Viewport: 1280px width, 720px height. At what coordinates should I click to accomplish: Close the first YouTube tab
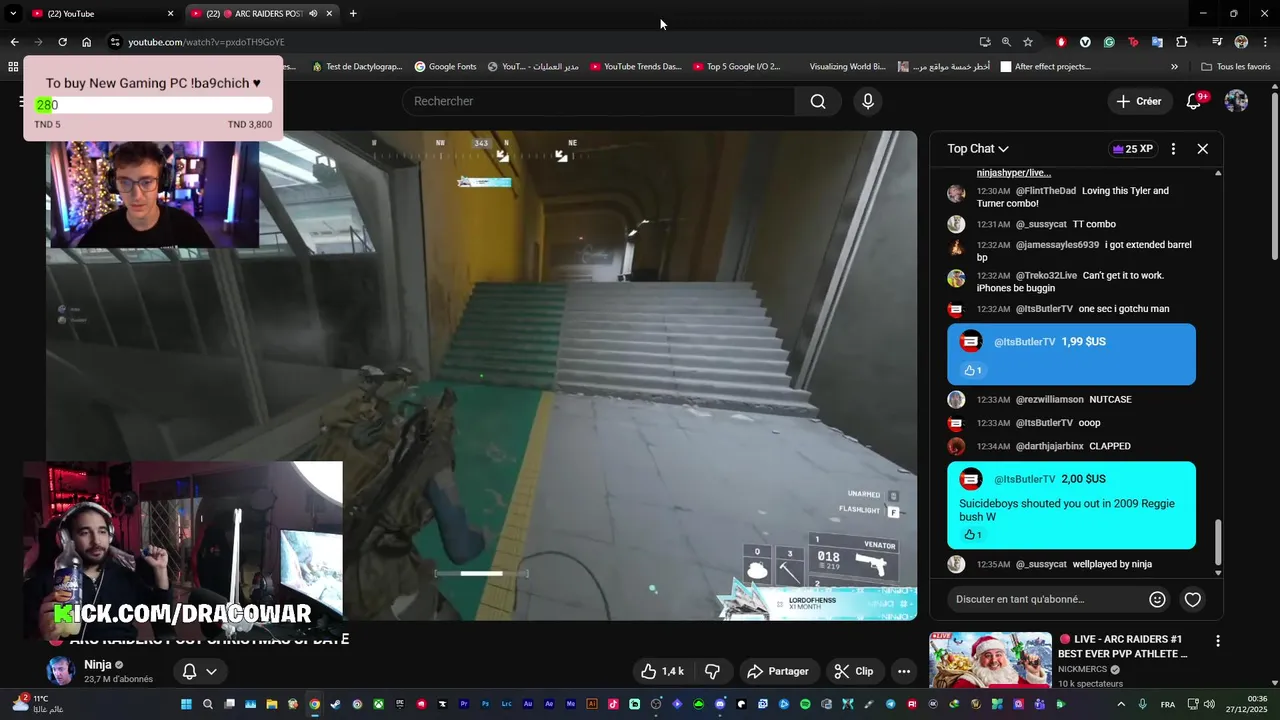170,14
